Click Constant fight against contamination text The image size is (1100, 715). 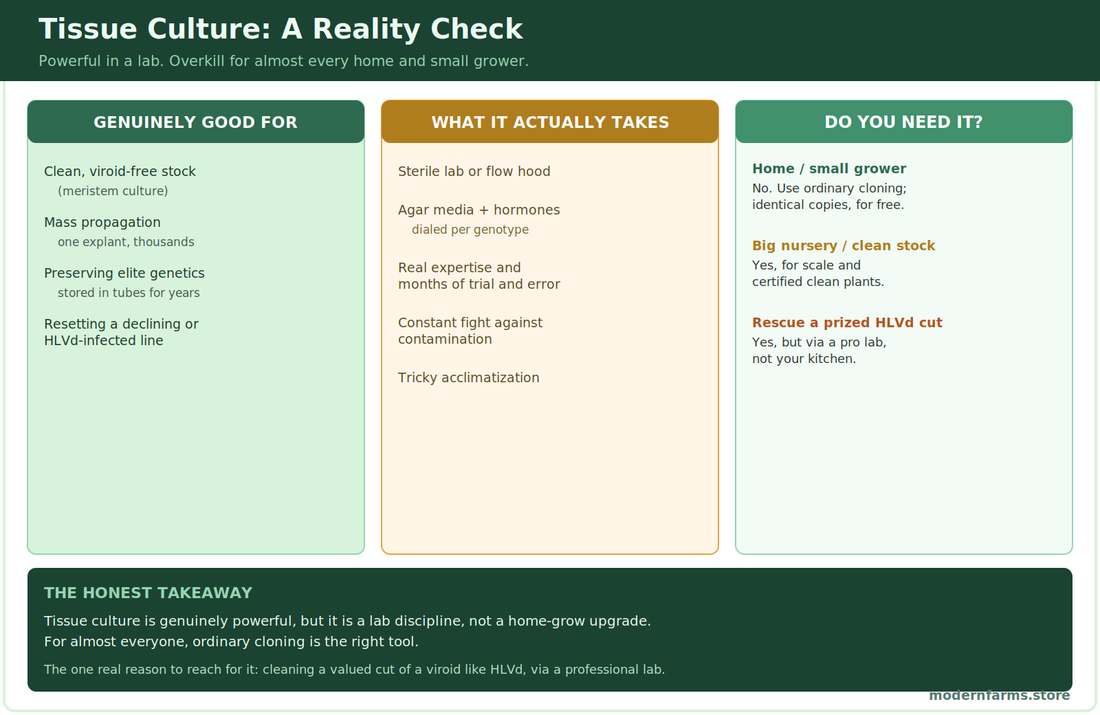tap(470, 330)
